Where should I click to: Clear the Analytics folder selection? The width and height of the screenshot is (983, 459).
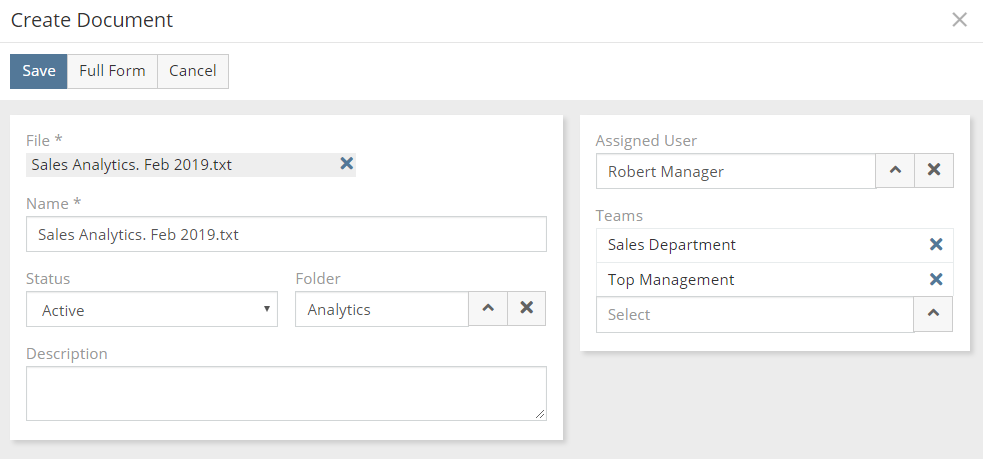[526, 309]
